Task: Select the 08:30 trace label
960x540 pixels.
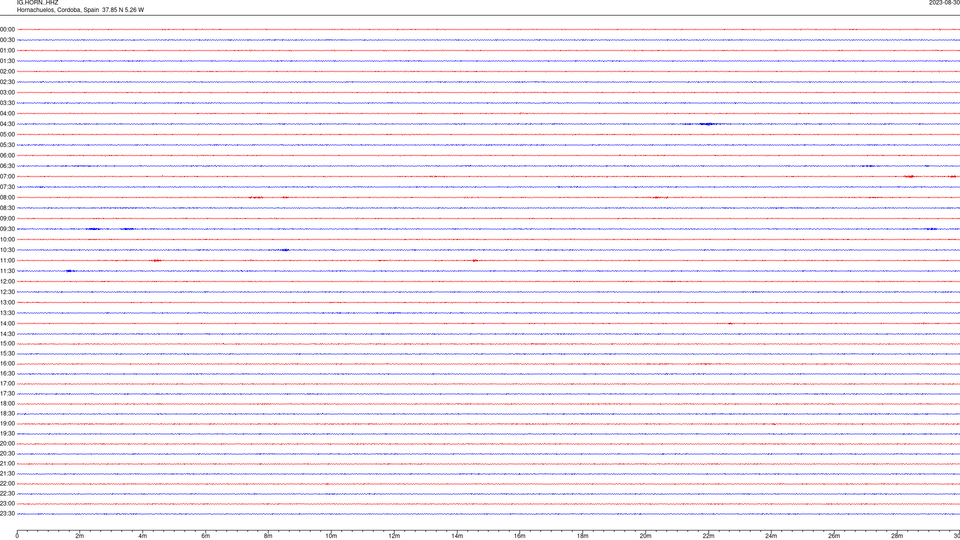Action: [x=7, y=208]
